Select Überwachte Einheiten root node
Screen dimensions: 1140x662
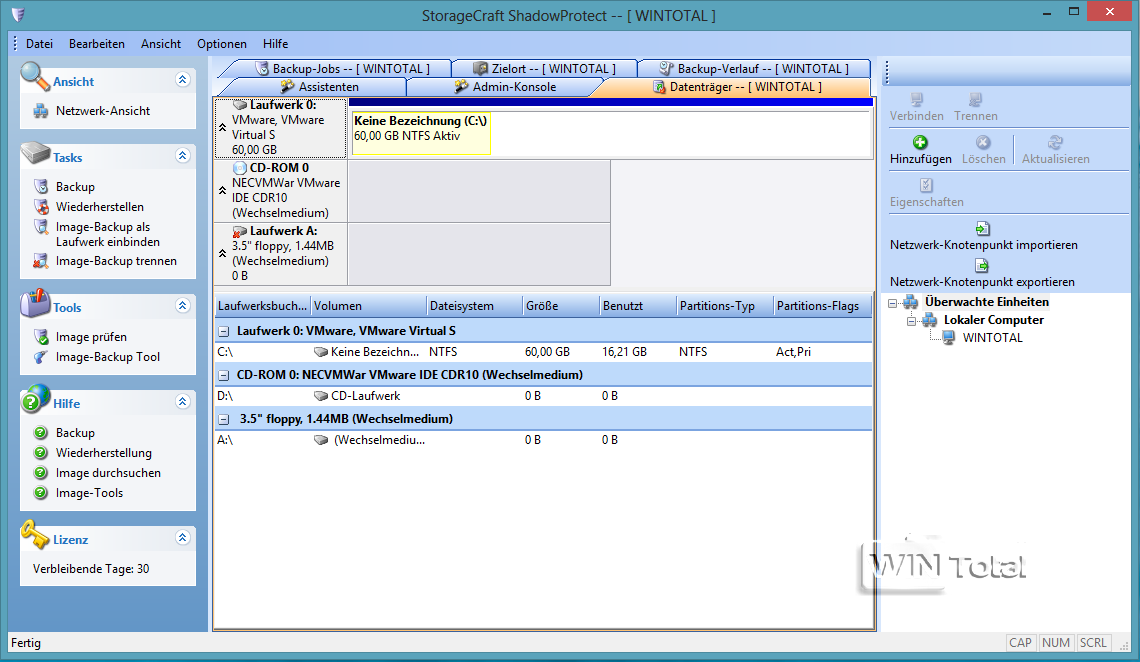pos(987,302)
